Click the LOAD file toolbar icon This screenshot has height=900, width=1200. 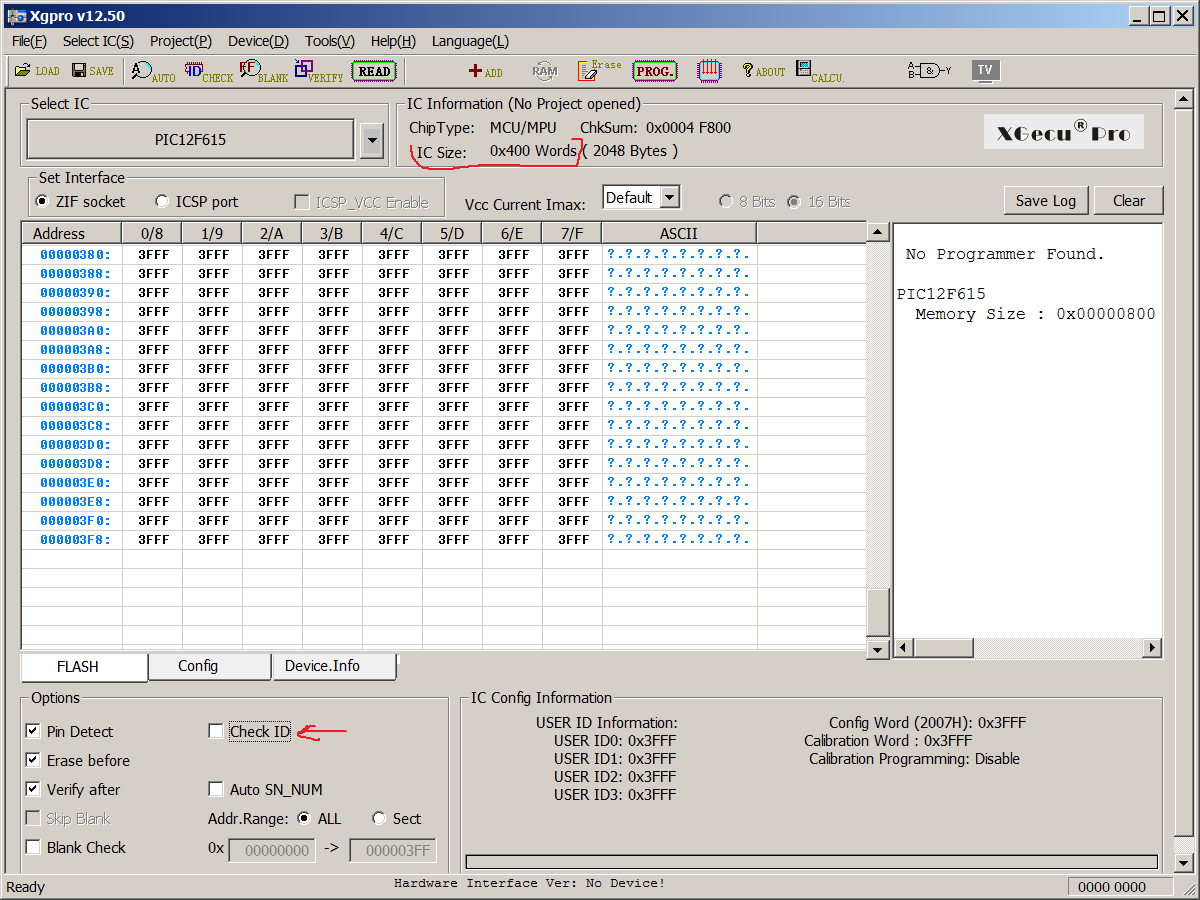37,71
